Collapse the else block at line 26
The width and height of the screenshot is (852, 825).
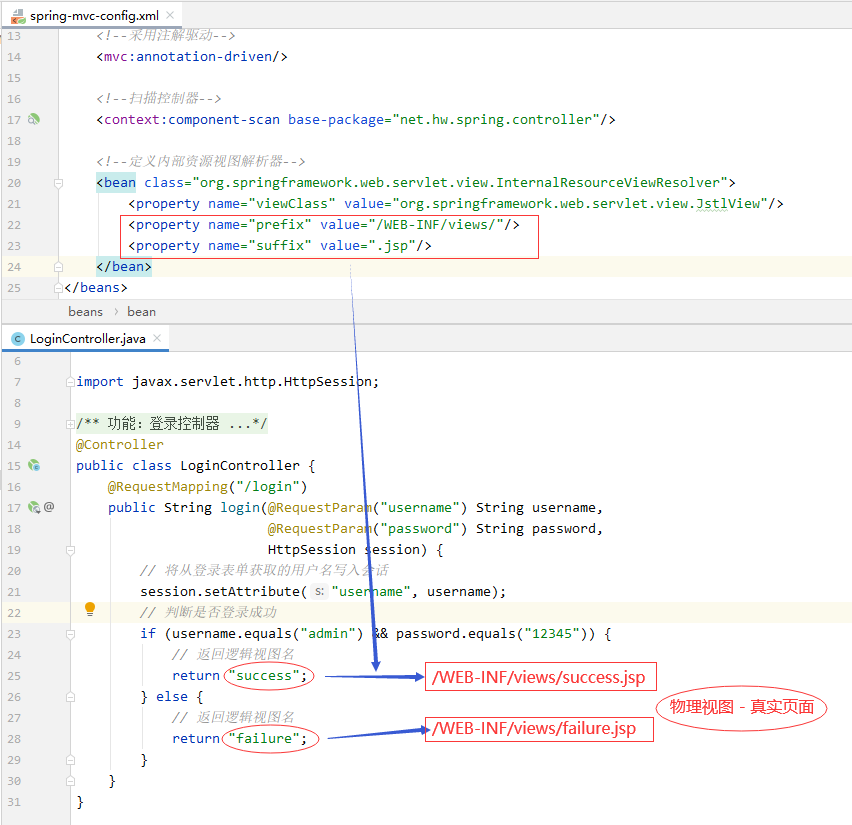70,697
